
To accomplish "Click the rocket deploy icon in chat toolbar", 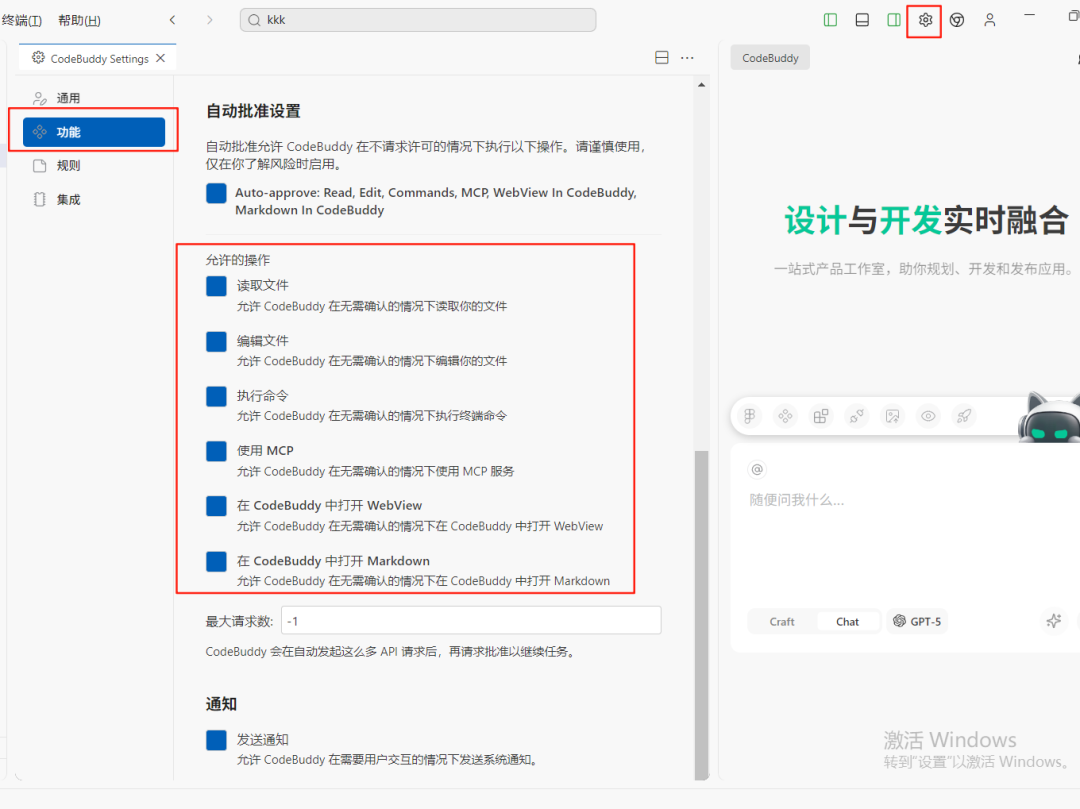I will [964, 415].
